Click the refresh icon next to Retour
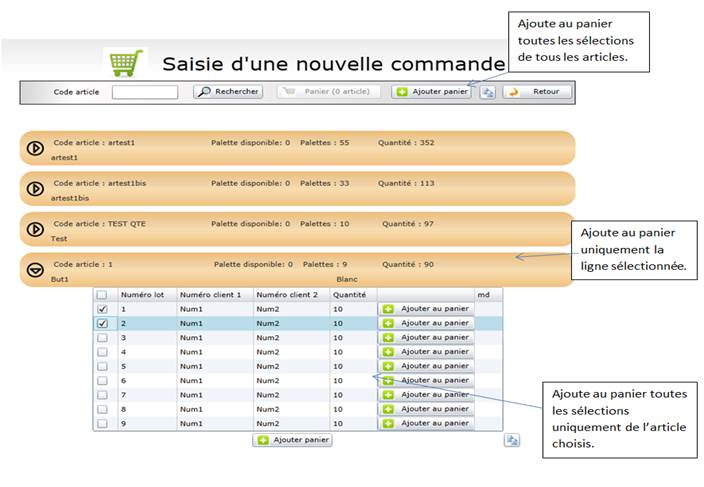The width and height of the screenshot is (704, 487). 487,92
